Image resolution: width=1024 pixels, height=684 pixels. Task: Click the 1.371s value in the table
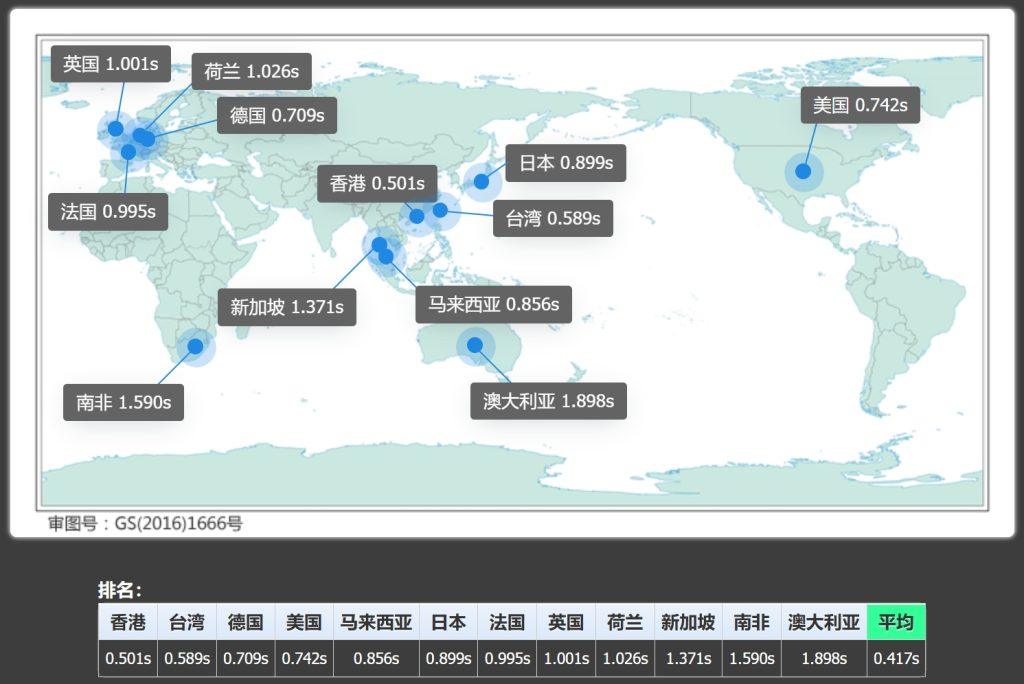688,658
